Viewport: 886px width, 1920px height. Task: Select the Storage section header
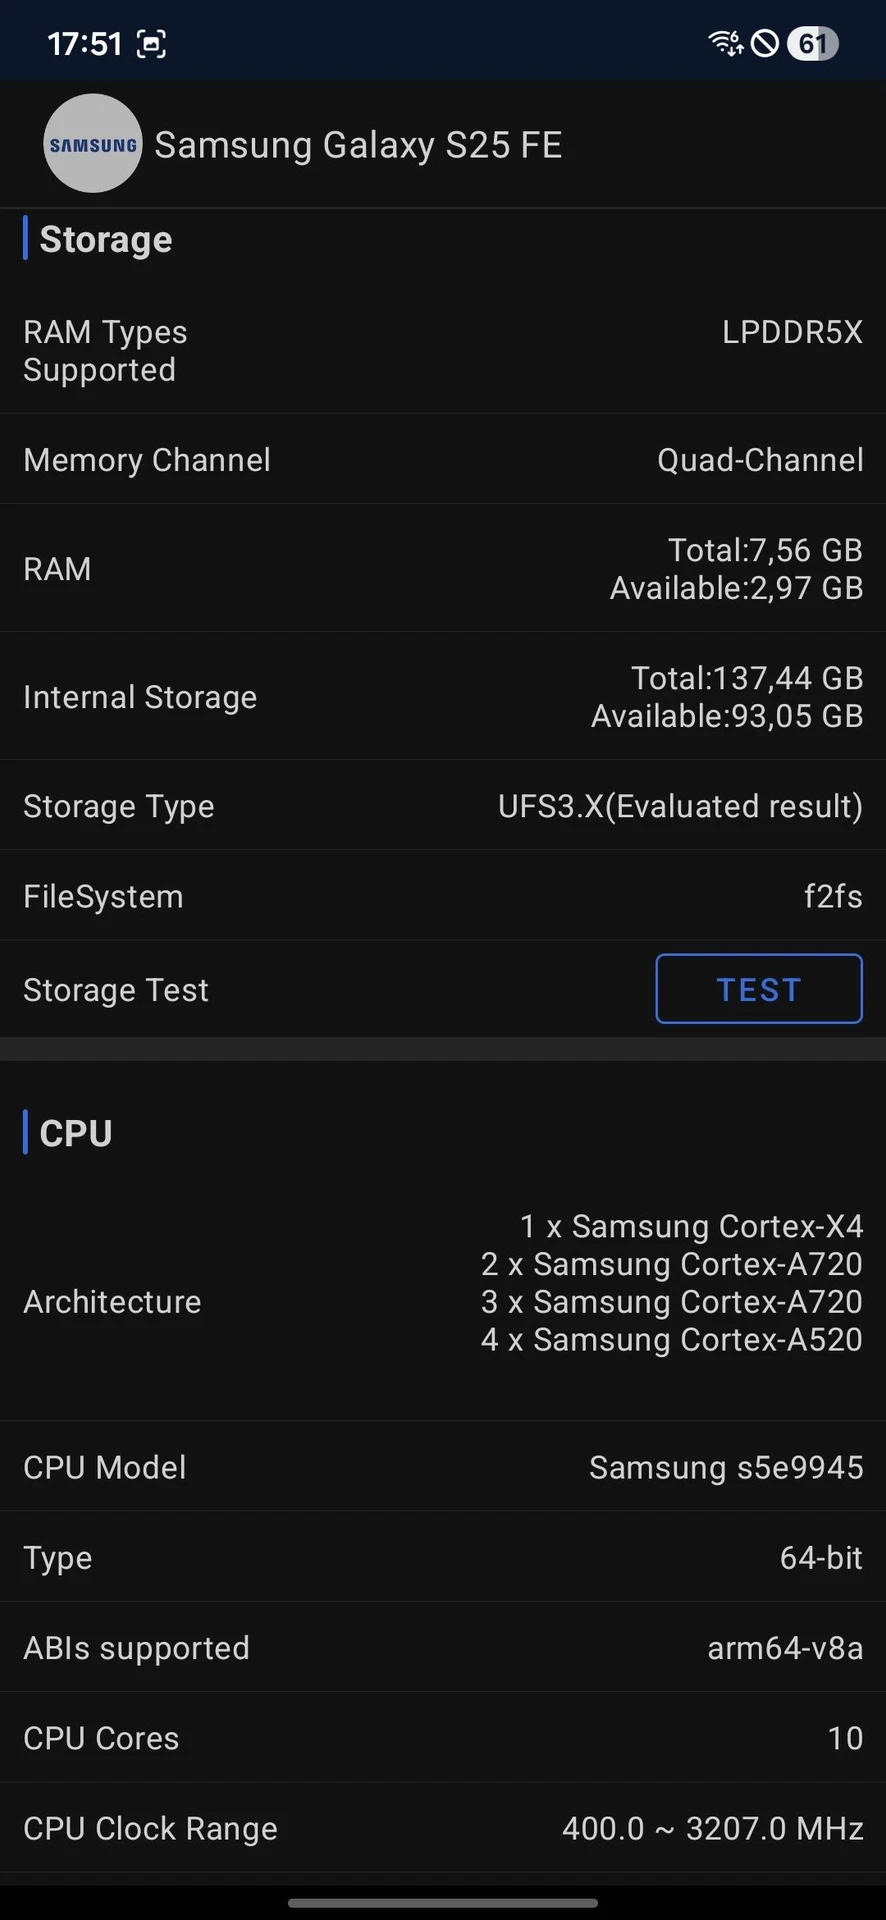tap(105, 240)
